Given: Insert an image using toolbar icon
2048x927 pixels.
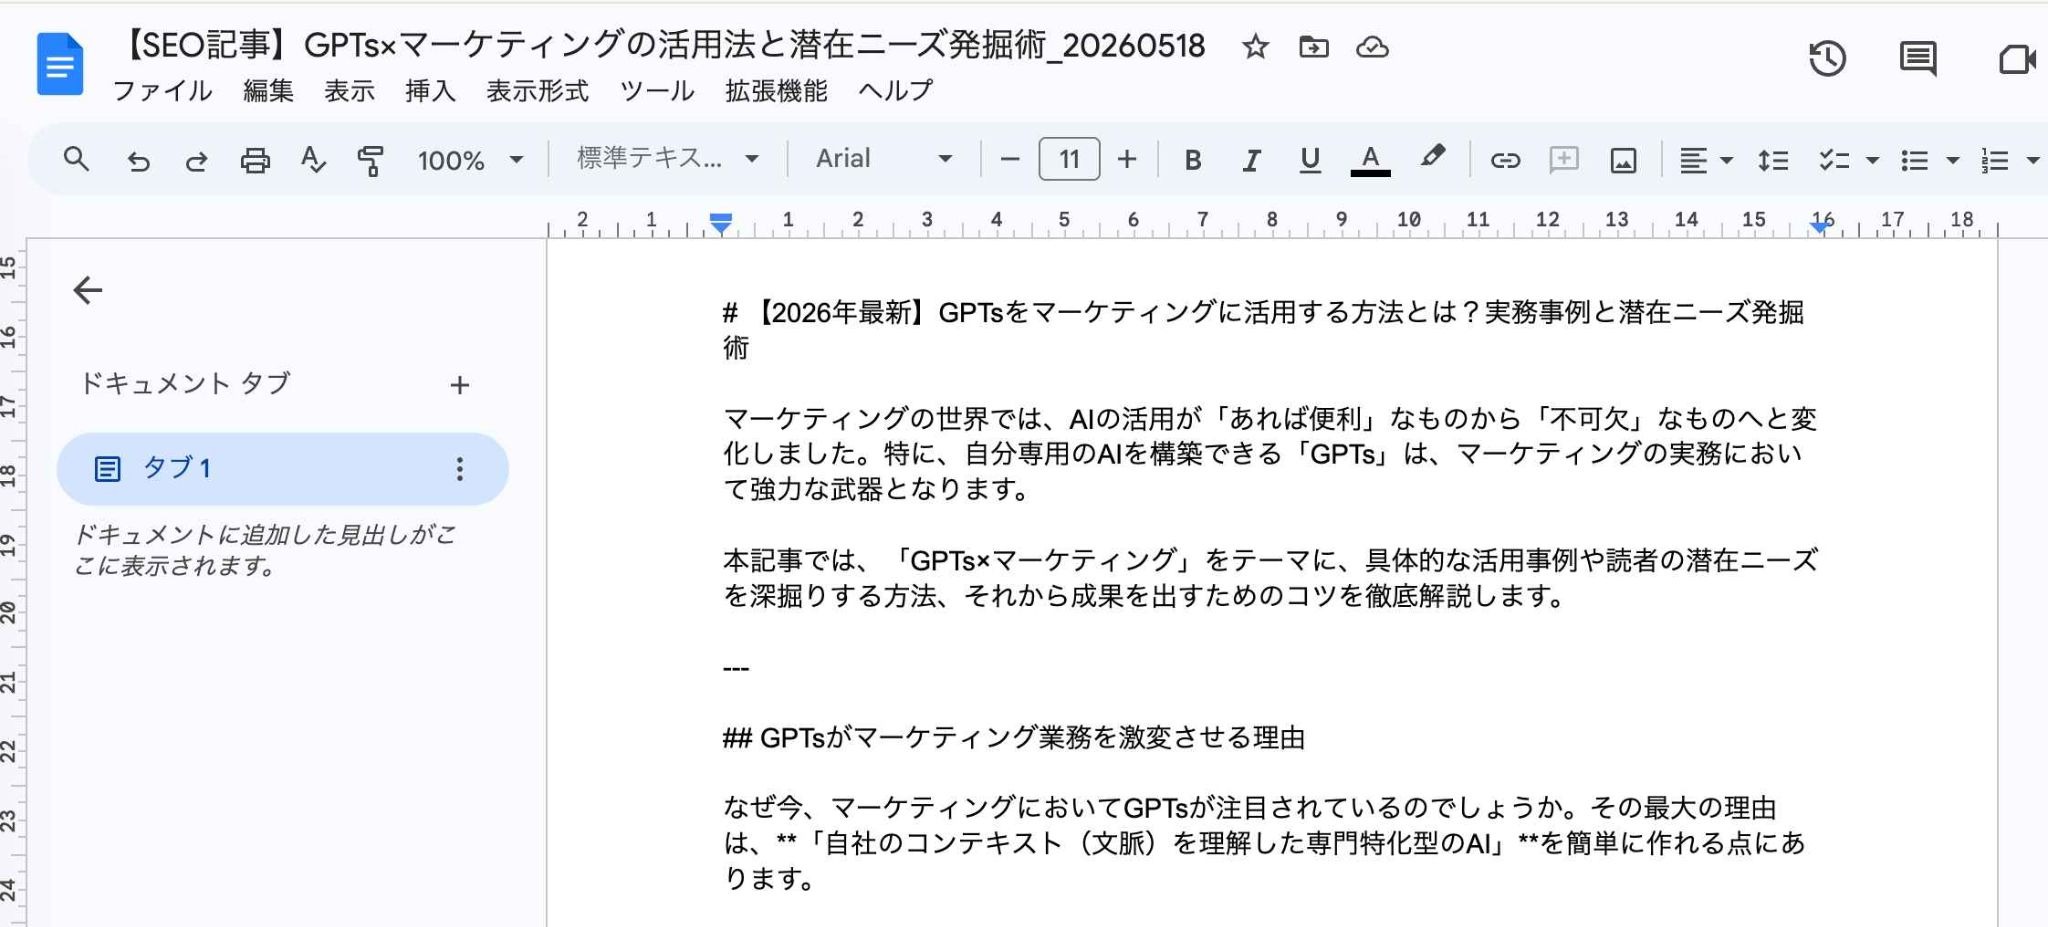Looking at the screenshot, I should [1623, 160].
